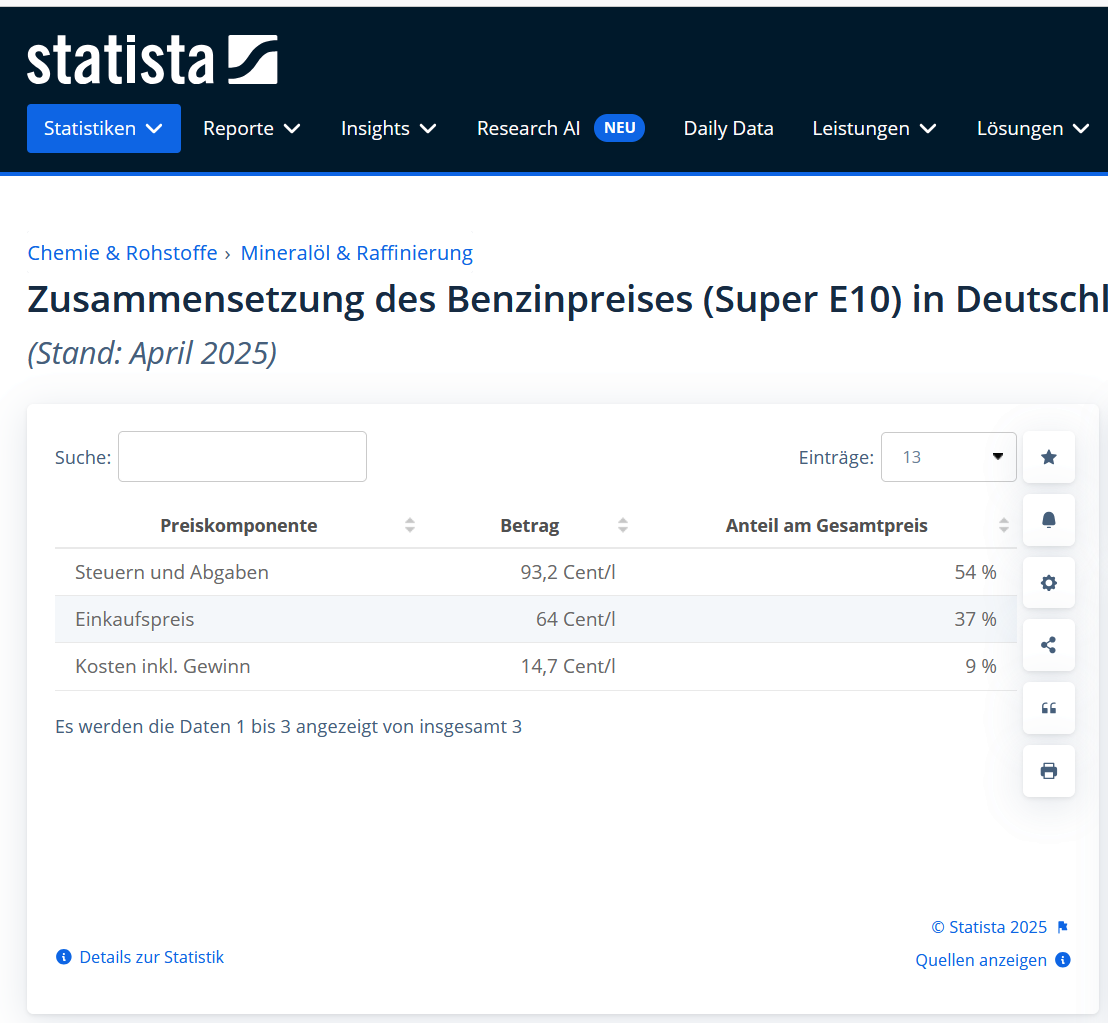Select Kosten inkl. Gewinn row label
1108x1023 pixels.
[x=163, y=666]
